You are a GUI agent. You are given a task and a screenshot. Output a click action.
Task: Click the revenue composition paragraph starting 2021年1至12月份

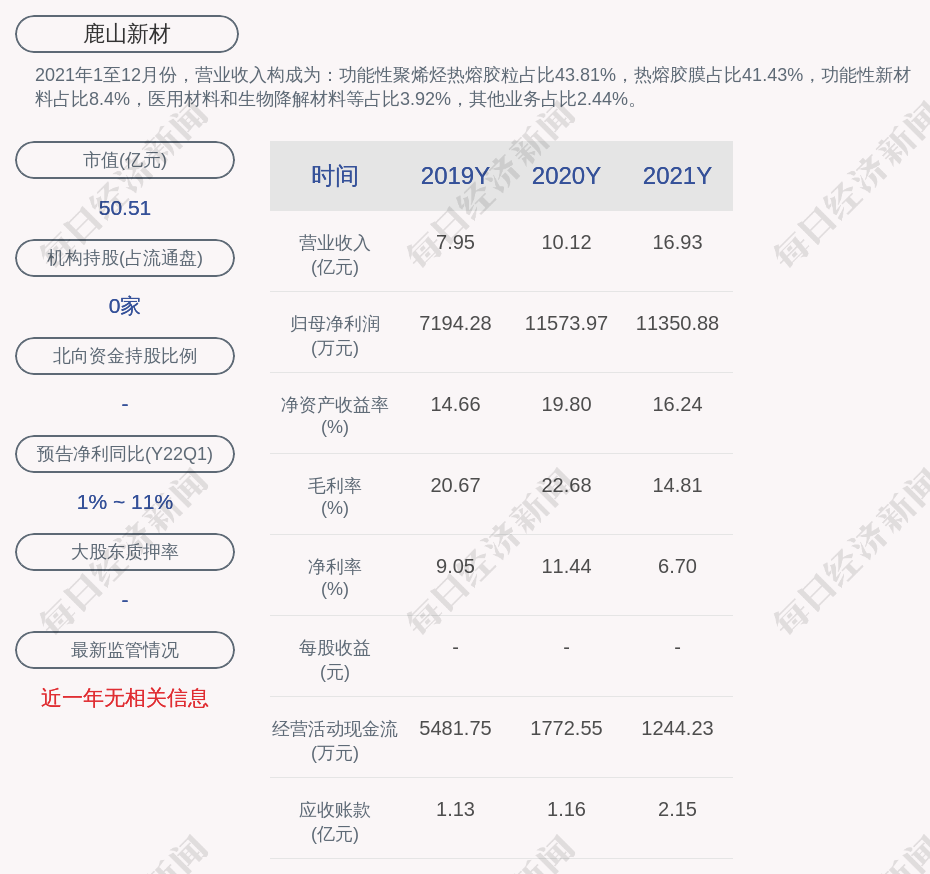[473, 87]
